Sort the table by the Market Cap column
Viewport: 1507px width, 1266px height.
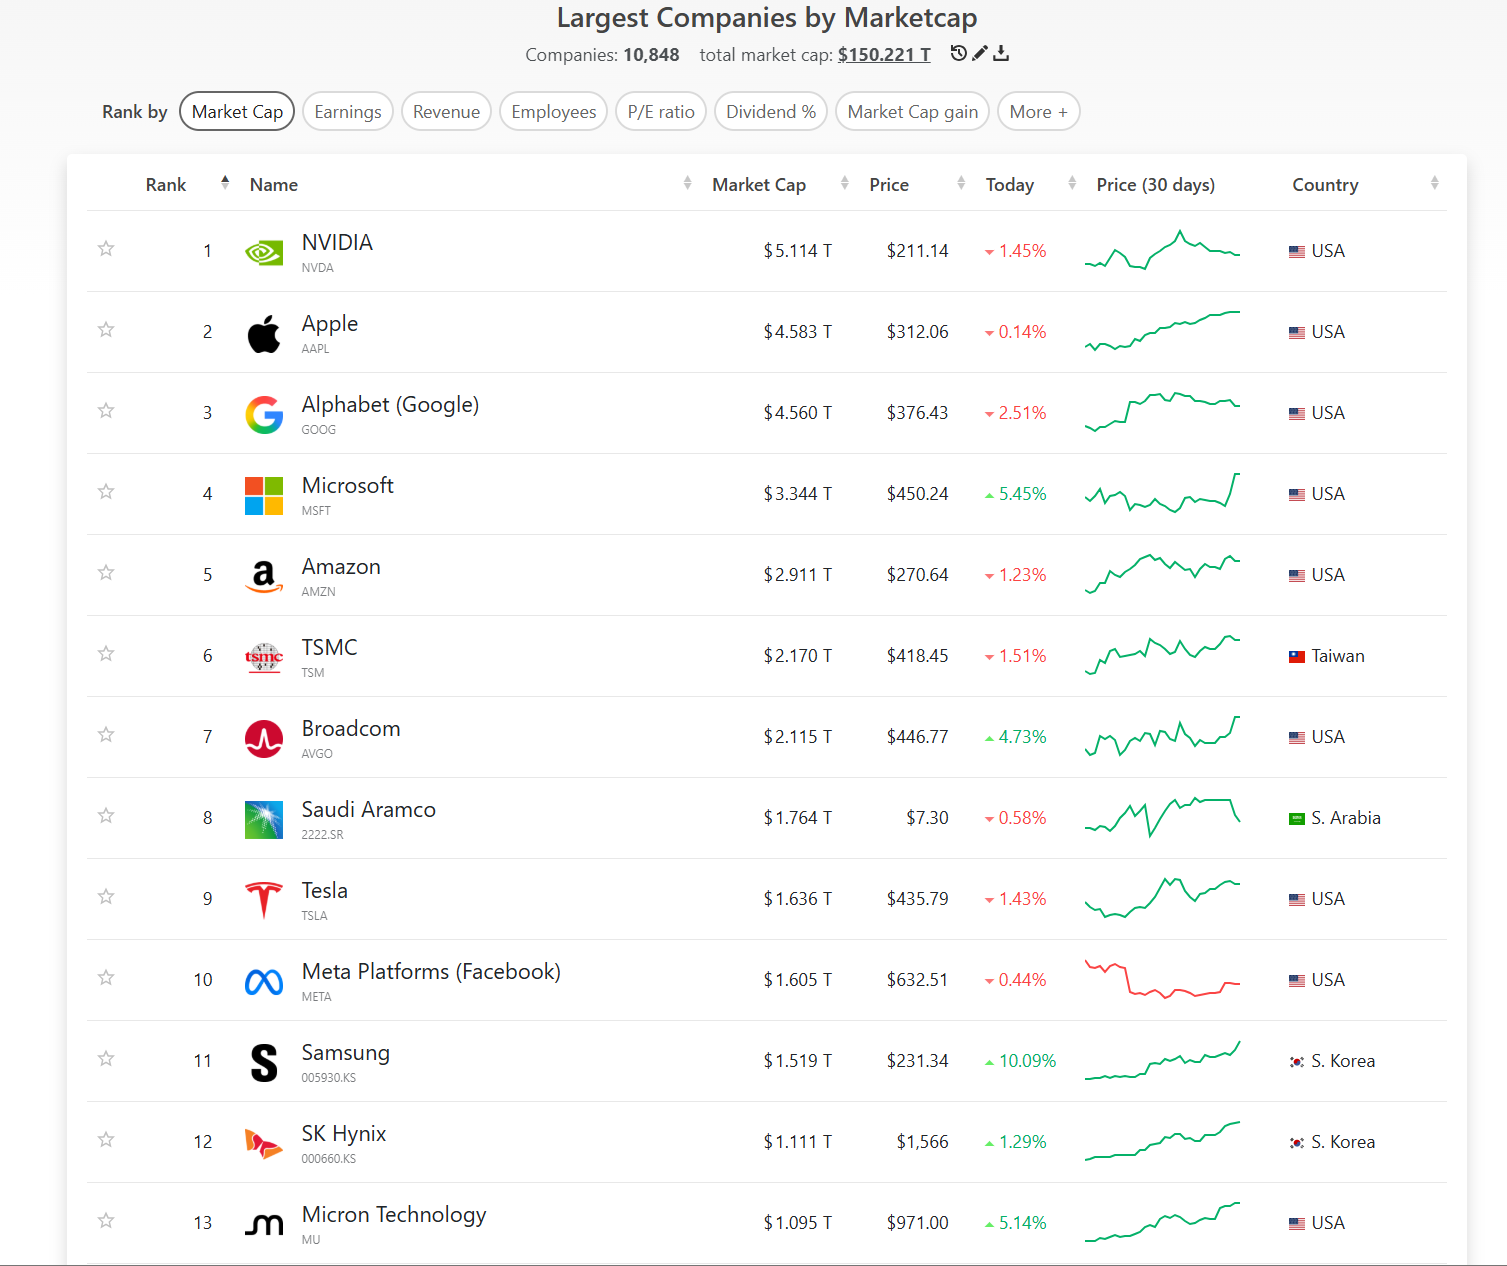[x=759, y=185]
